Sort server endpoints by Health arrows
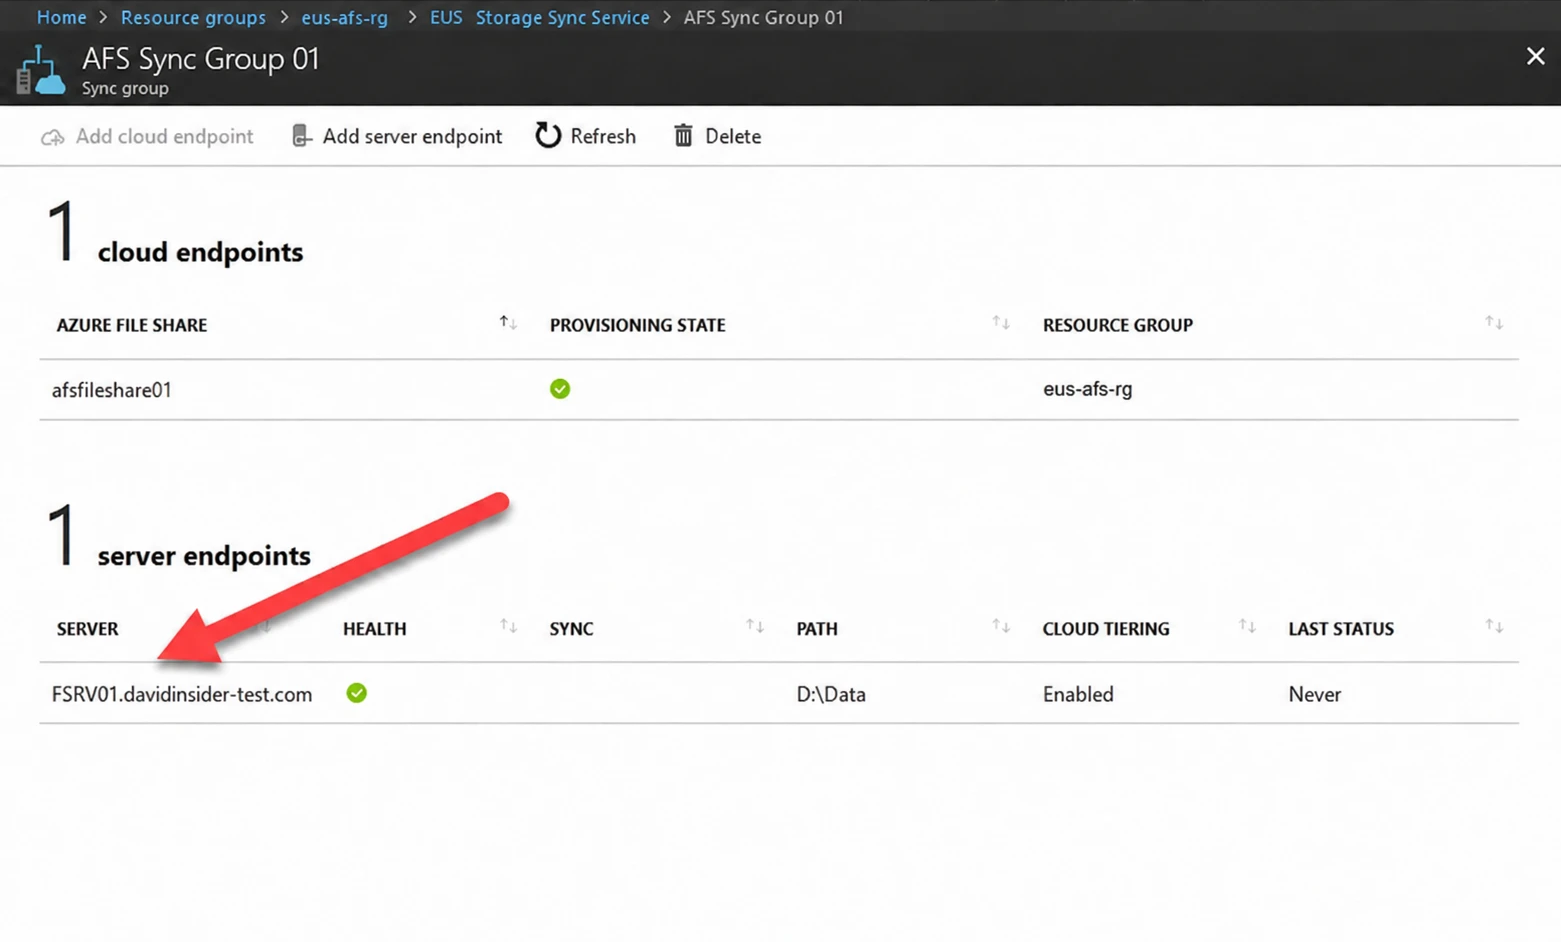Screen dimensions: 1561x942 [508, 626]
